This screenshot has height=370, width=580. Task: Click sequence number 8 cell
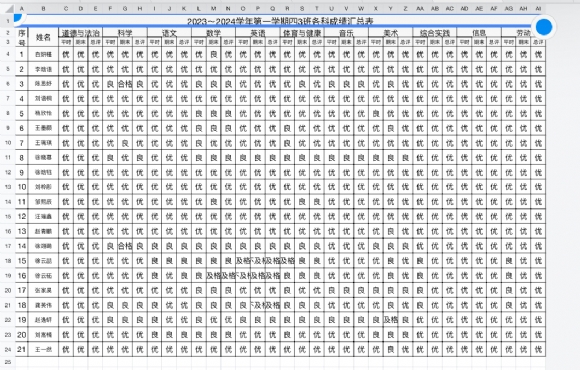click(x=22, y=158)
